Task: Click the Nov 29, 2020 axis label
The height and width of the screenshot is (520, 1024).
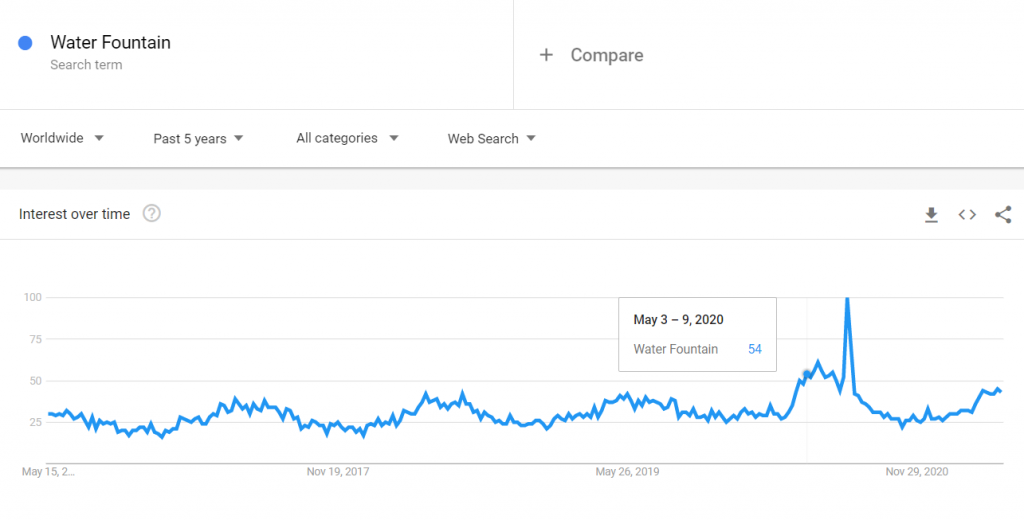Action: coord(917,472)
